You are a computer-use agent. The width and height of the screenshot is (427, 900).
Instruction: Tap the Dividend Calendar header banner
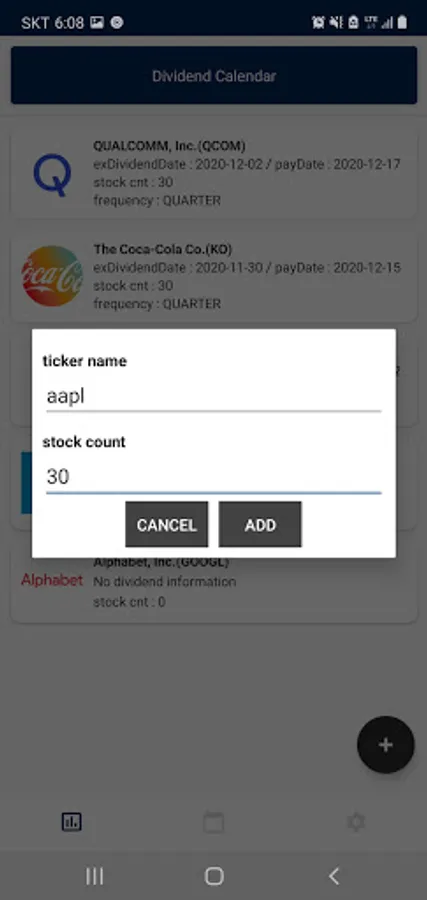[x=214, y=75]
